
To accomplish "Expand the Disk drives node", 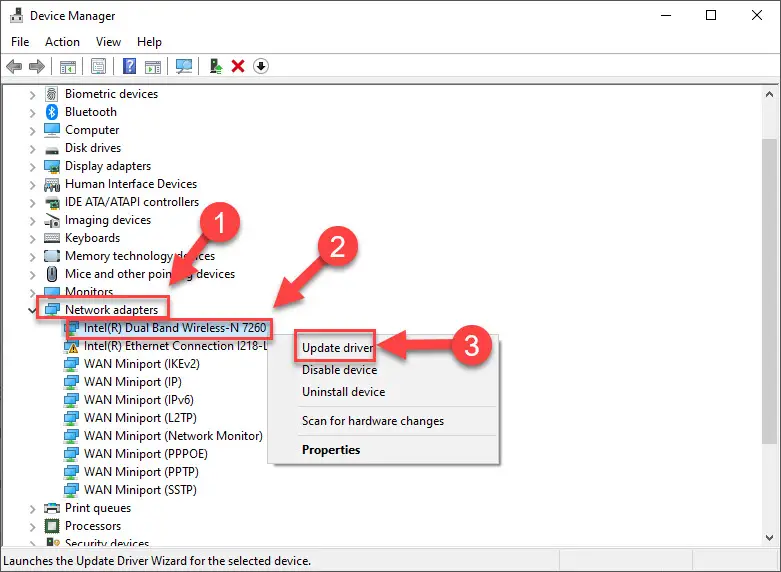I will tap(32, 148).
